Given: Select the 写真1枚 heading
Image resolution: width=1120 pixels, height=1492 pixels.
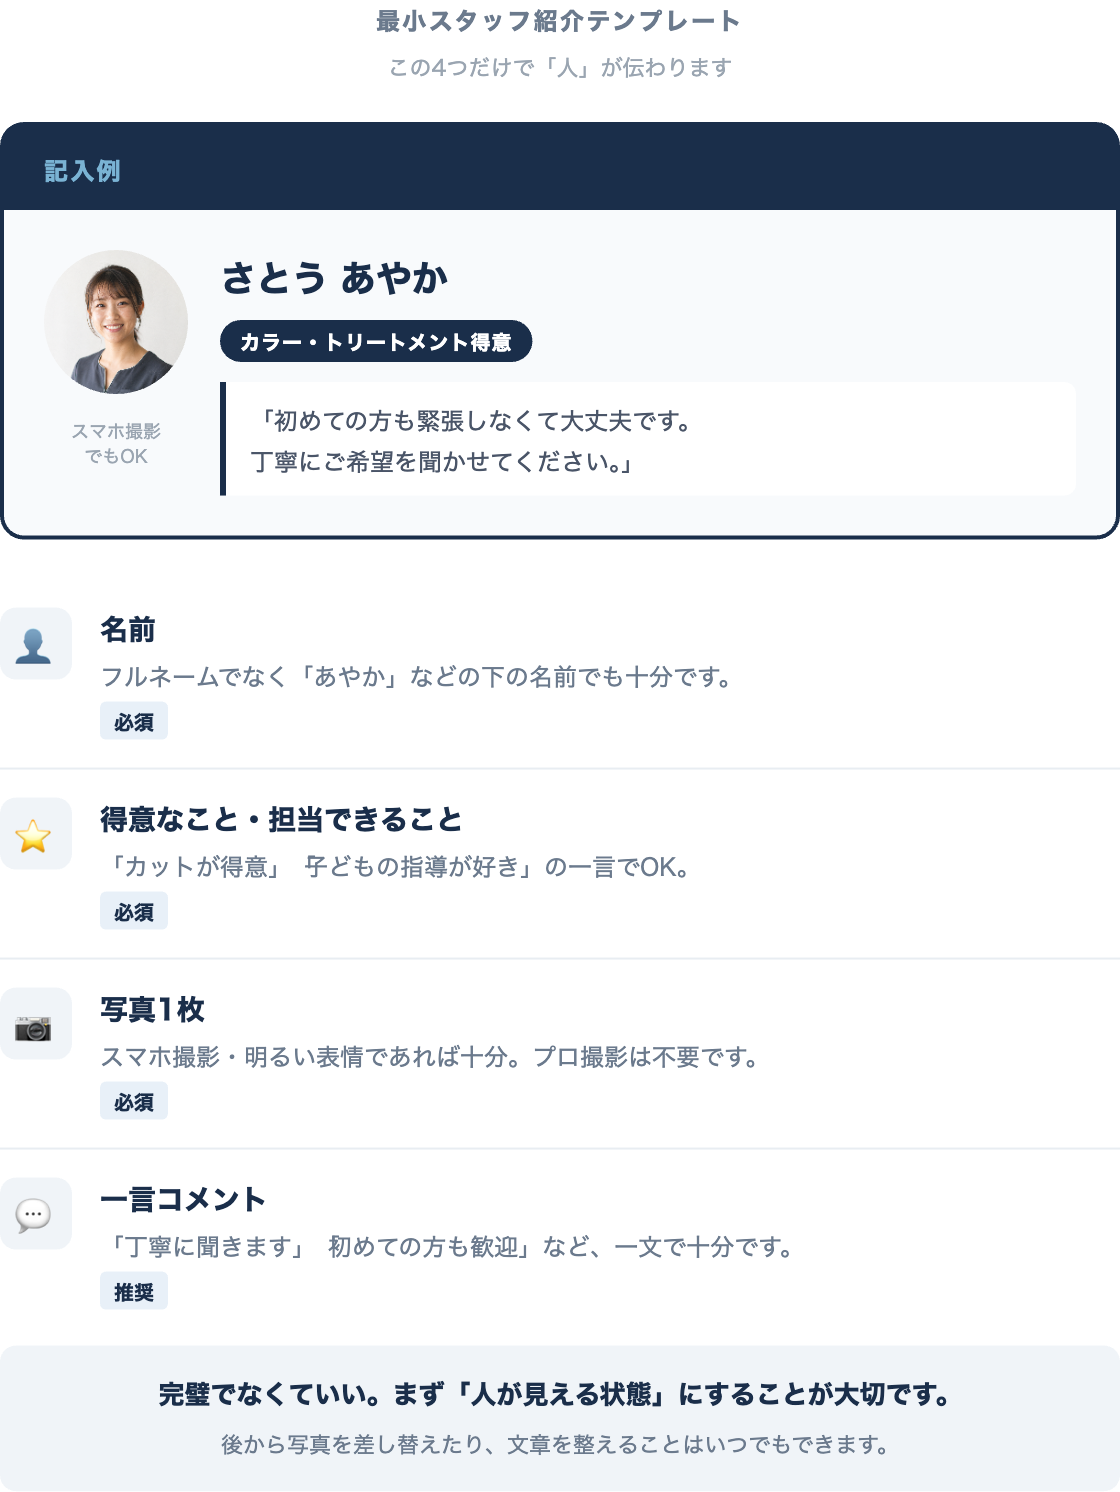Looking at the screenshot, I should click(152, 1010).
